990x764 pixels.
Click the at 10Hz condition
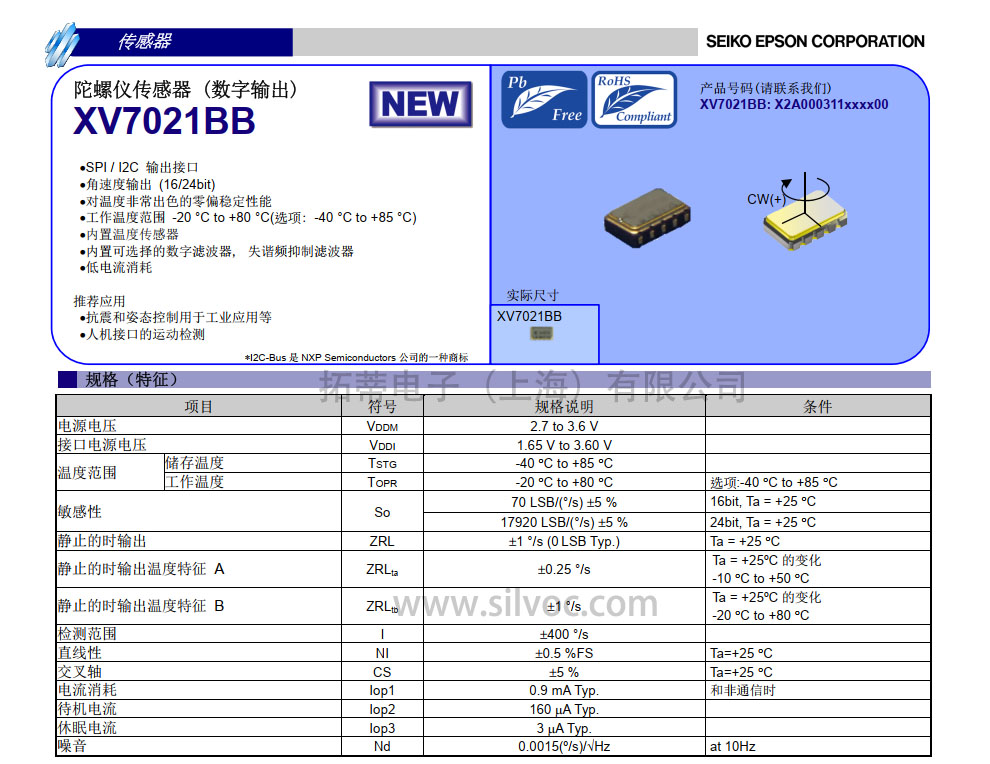point(733,746)
